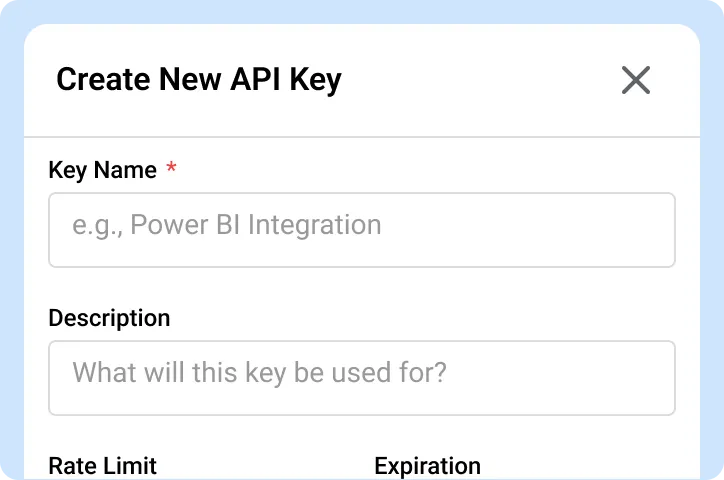
Task: Click the red required asterisk
Action: click(171, 169)
